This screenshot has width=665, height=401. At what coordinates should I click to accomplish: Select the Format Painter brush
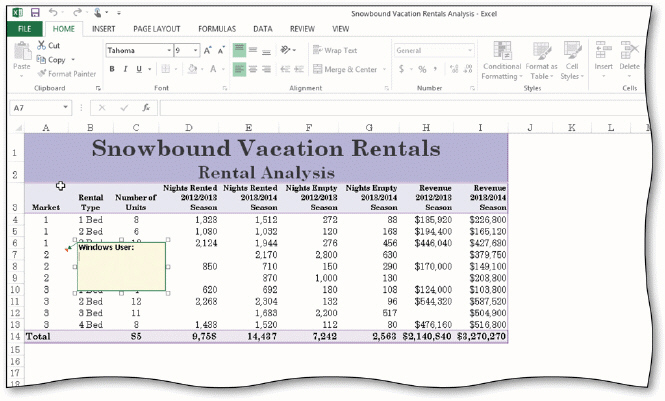coord(42,73)
